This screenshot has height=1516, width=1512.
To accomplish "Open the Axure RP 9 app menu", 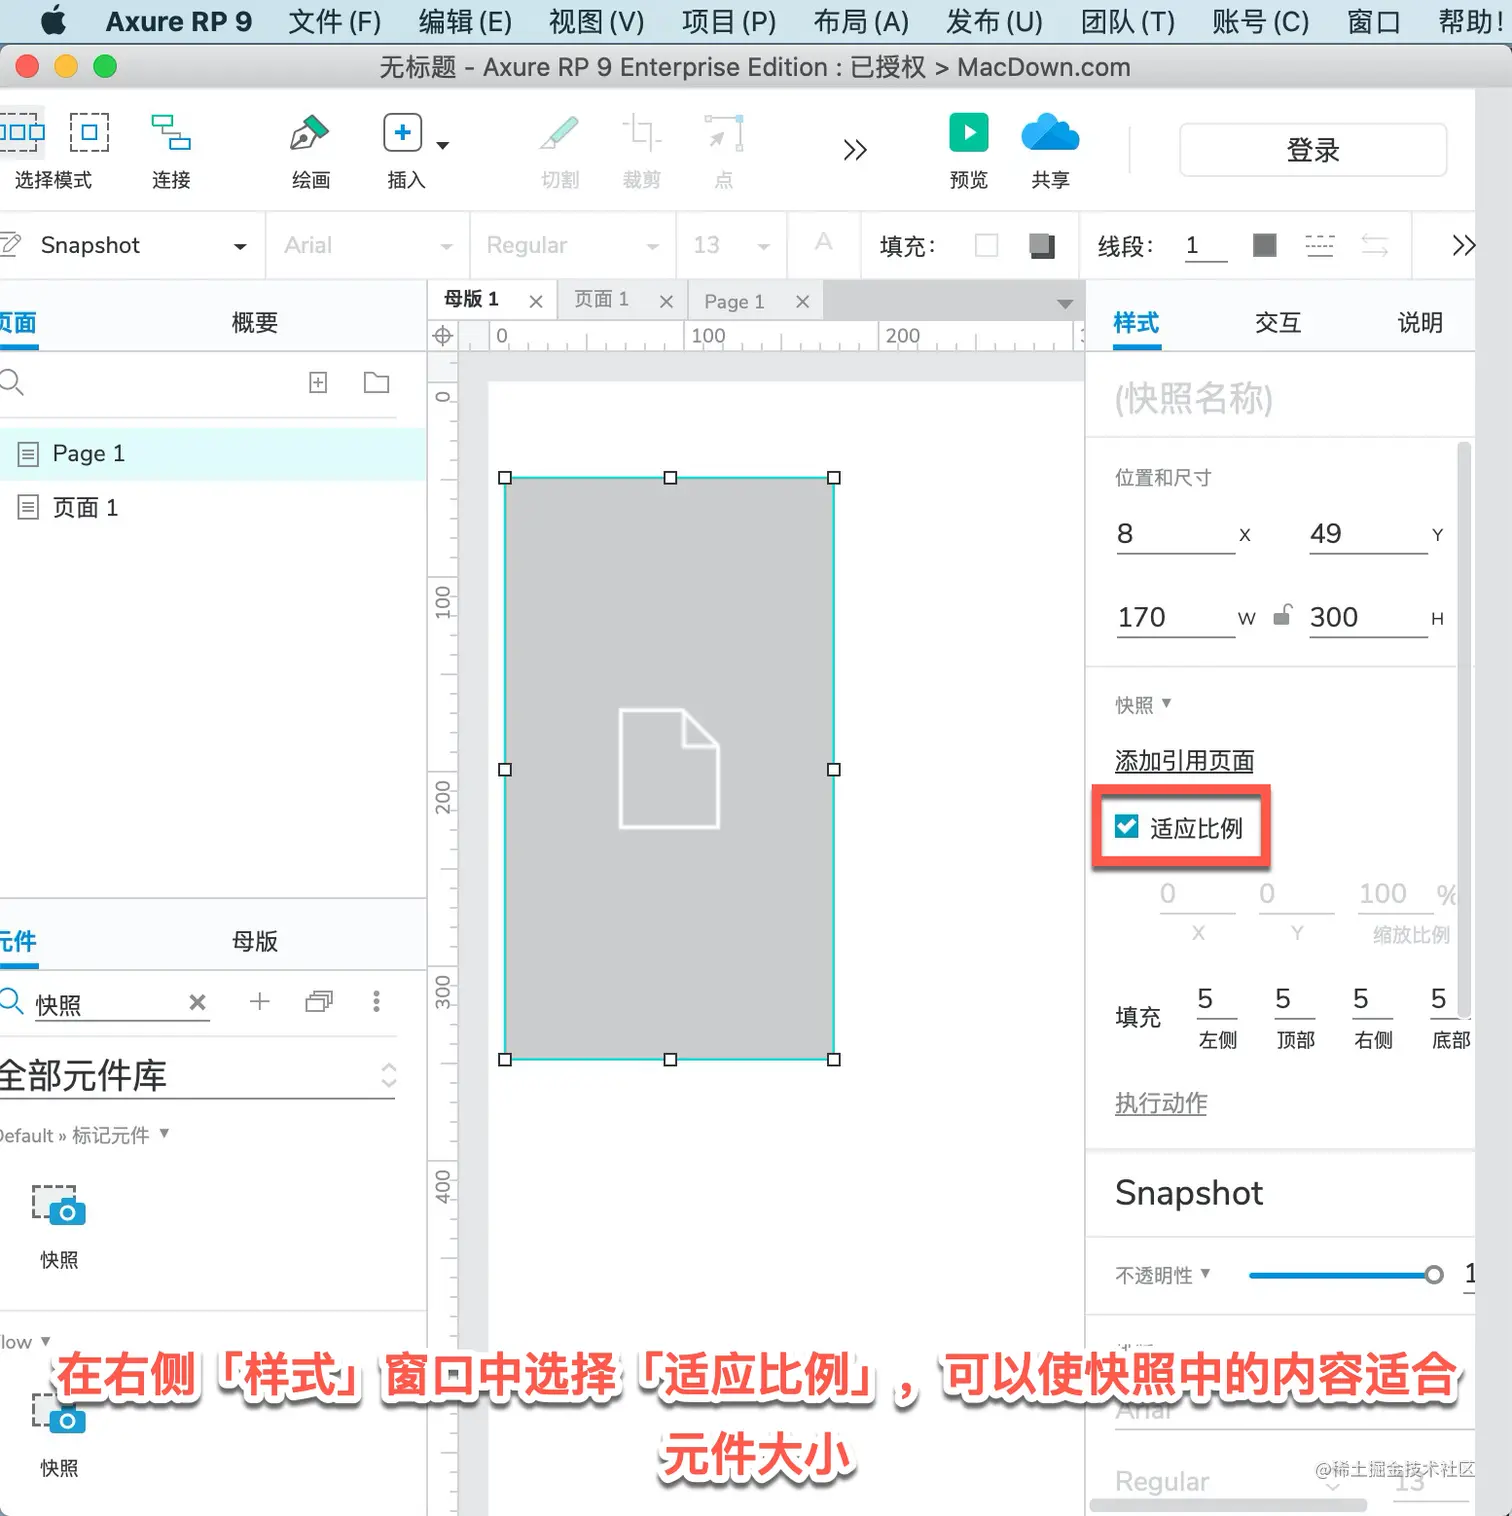I will click(179, 21).
